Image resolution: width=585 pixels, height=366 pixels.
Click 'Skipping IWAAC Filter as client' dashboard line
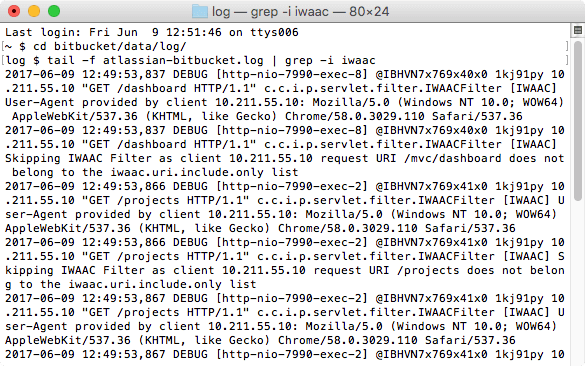coord(113,159)
